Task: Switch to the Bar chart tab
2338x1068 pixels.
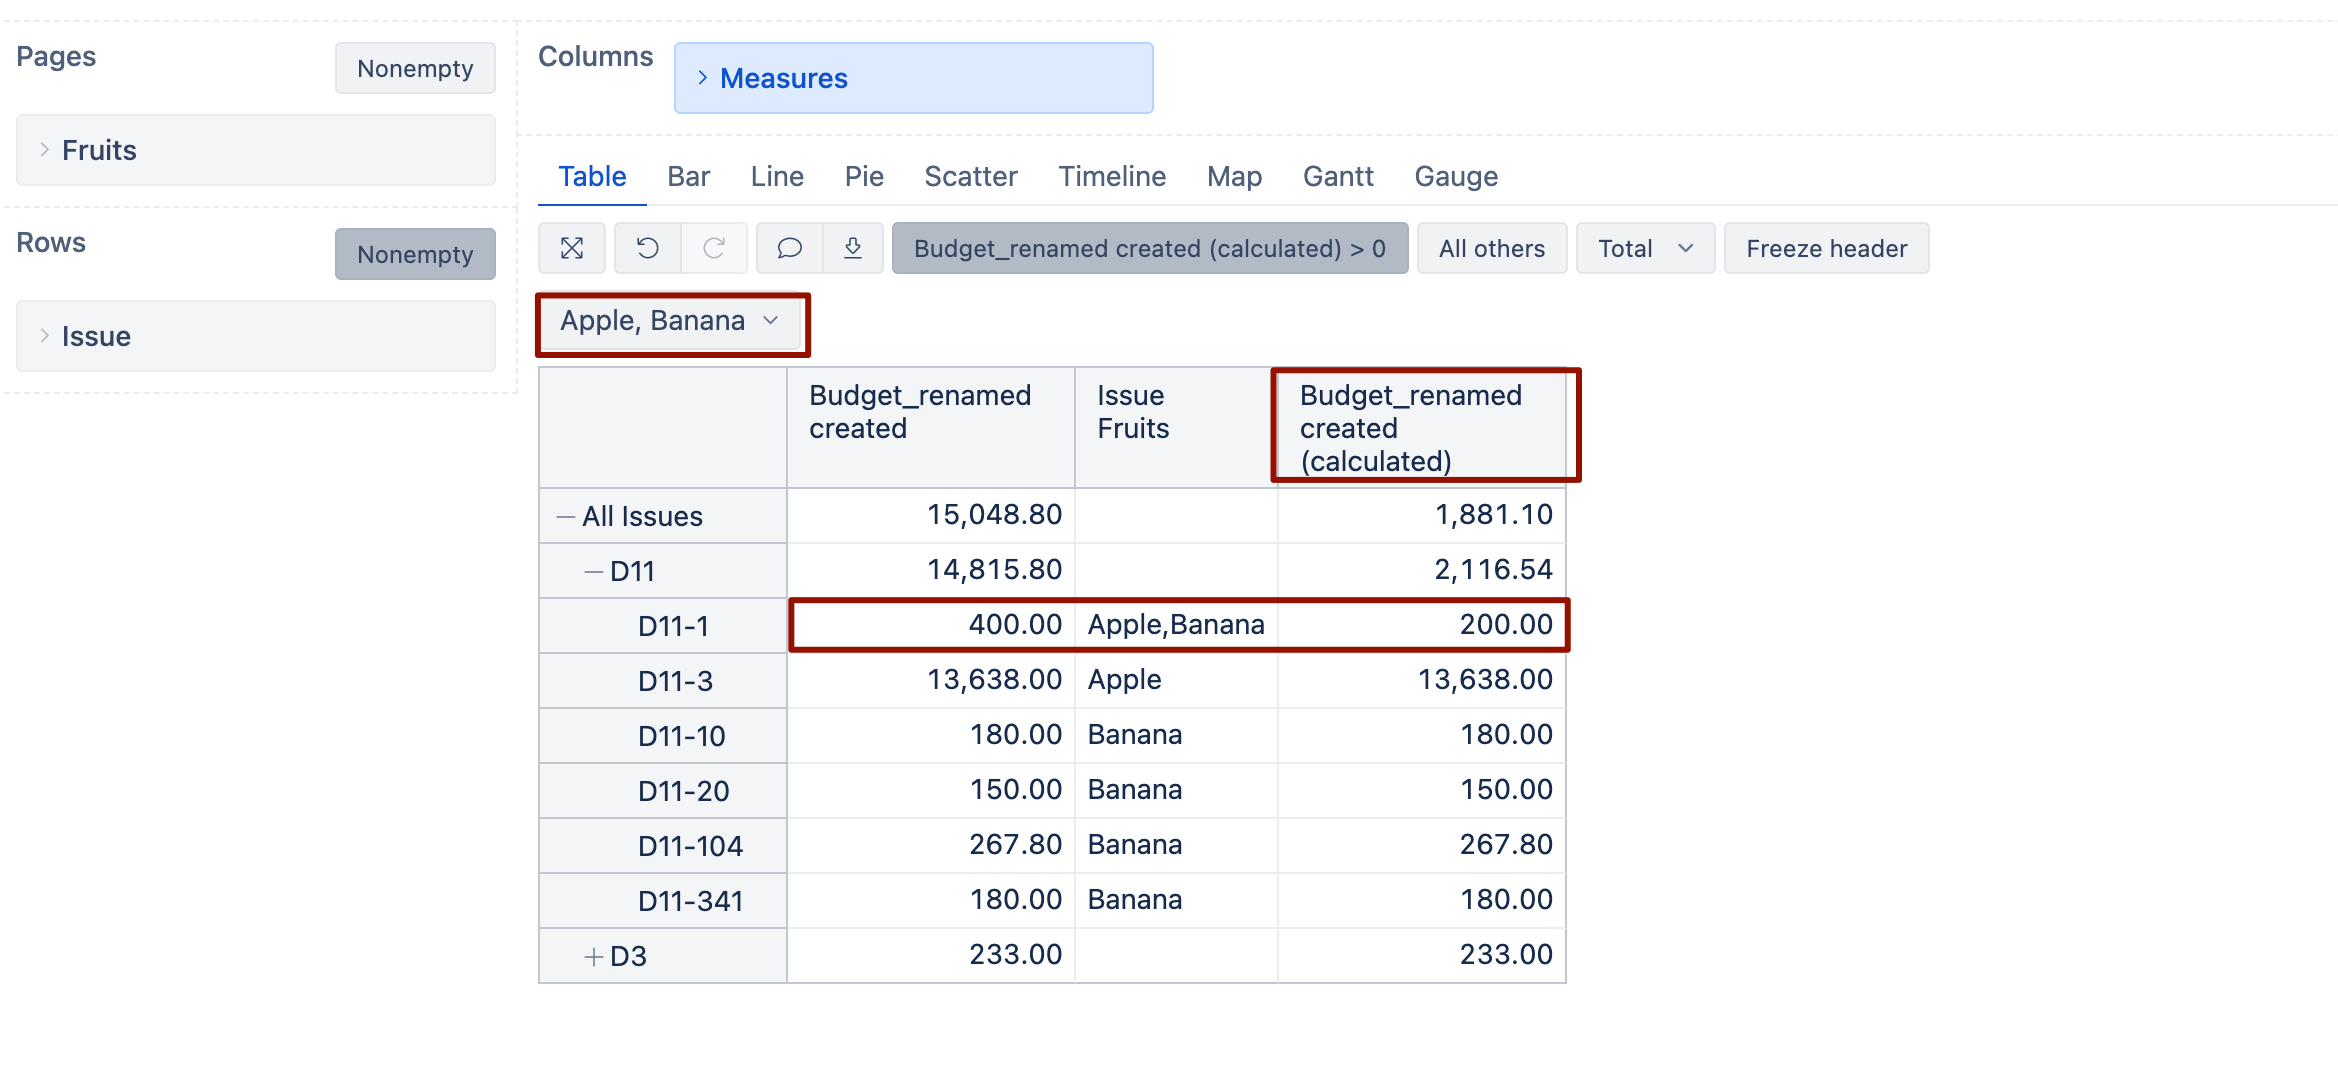Action: [x=688, y=177]
